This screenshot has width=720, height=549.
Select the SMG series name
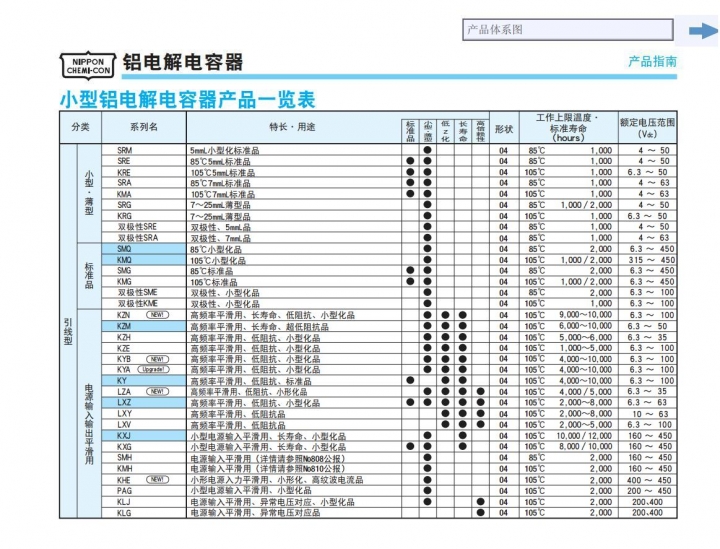124,271
